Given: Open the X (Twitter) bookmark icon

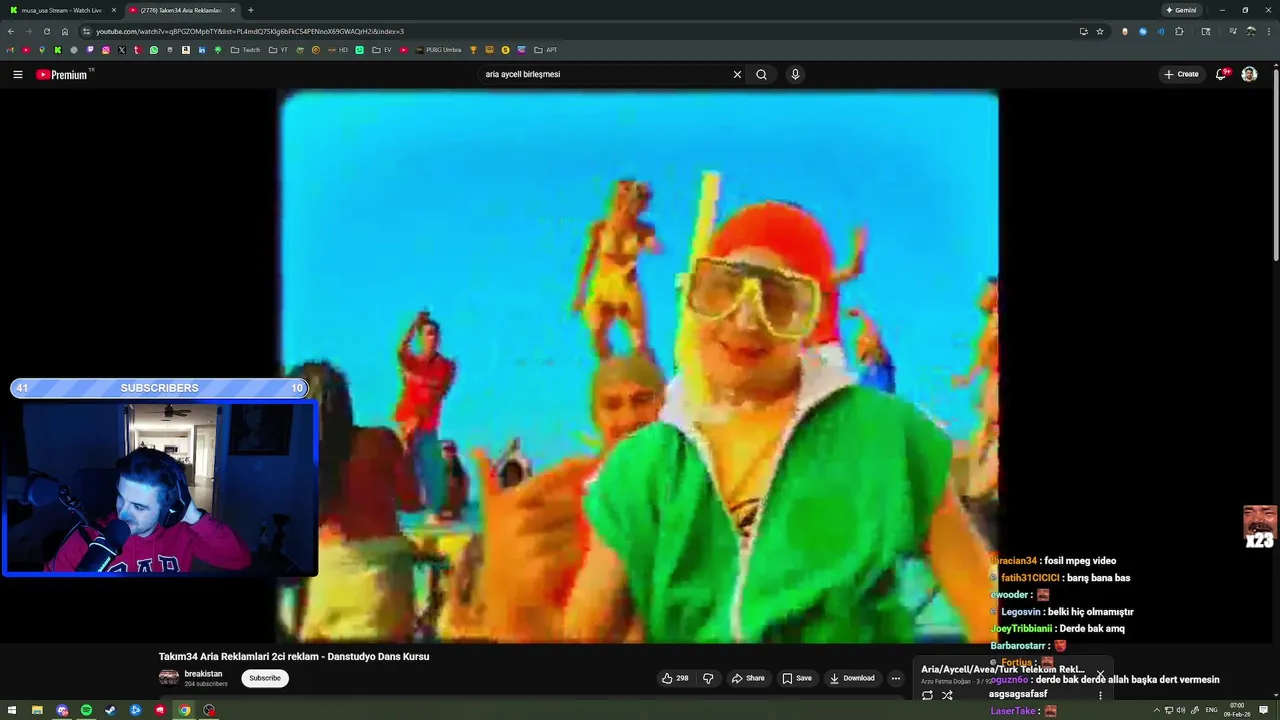Looking at the screenshot, I should tap(122, 50).
